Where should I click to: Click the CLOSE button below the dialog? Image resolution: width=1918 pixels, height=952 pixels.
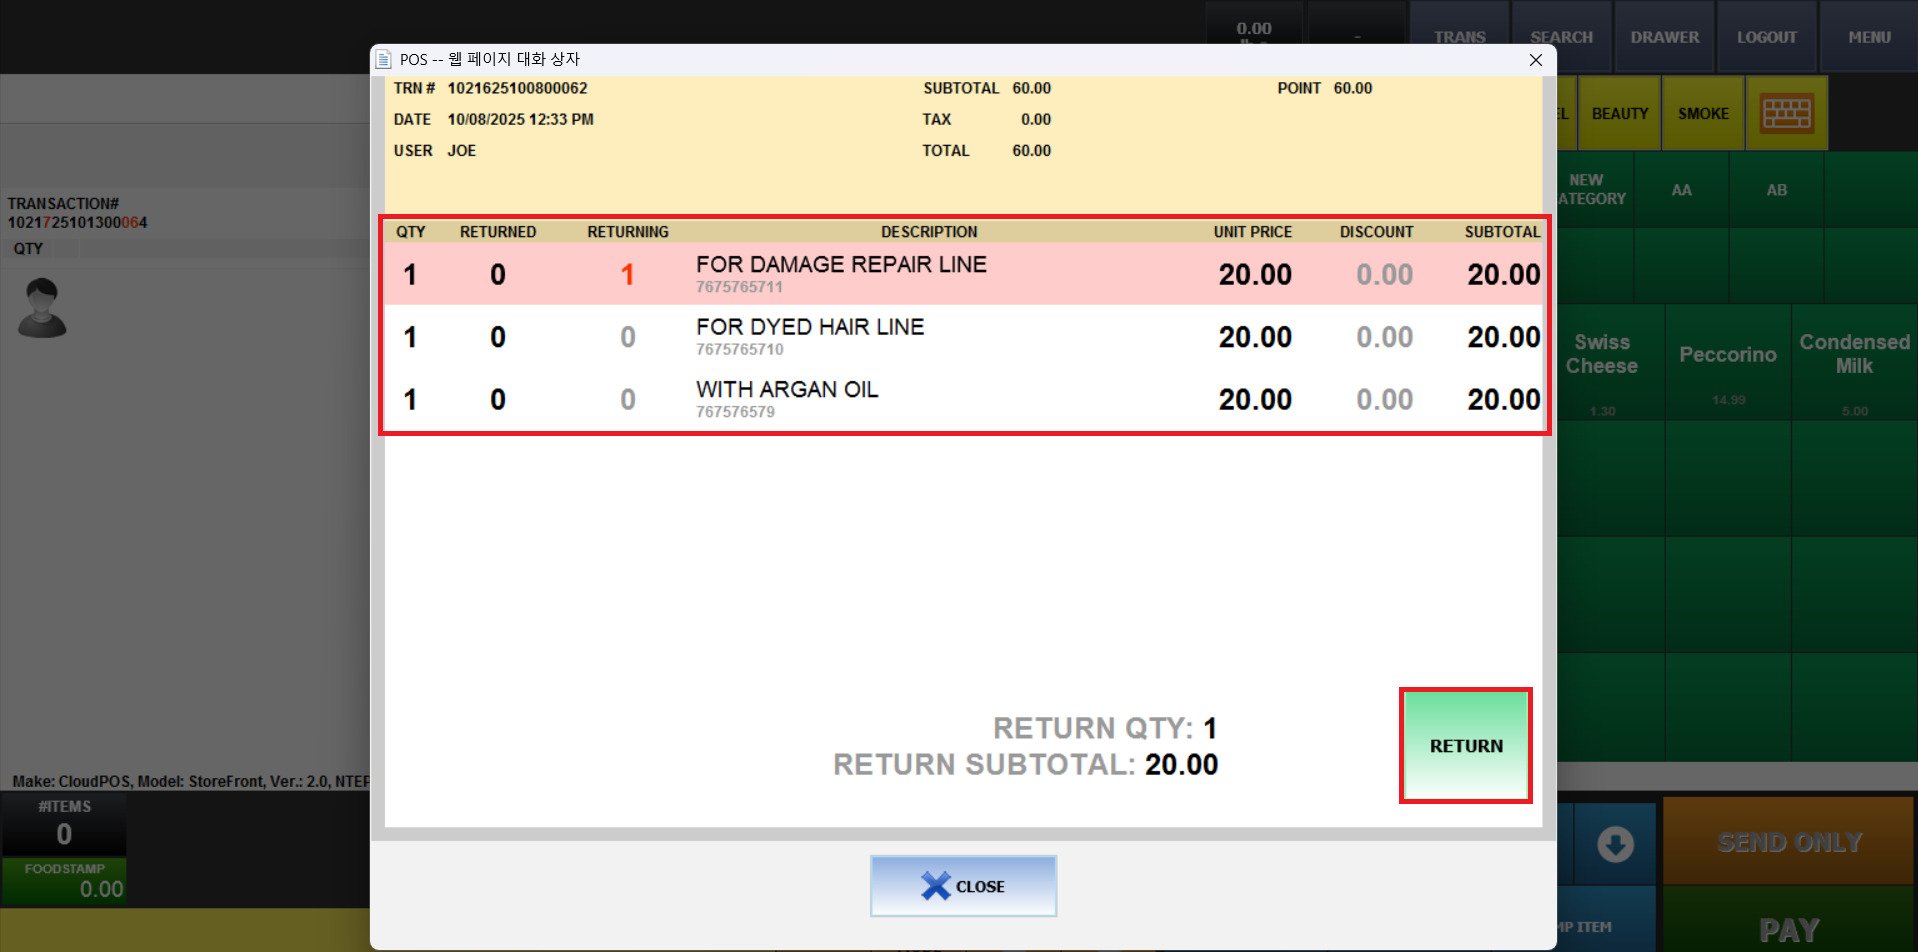click(963, 886)
